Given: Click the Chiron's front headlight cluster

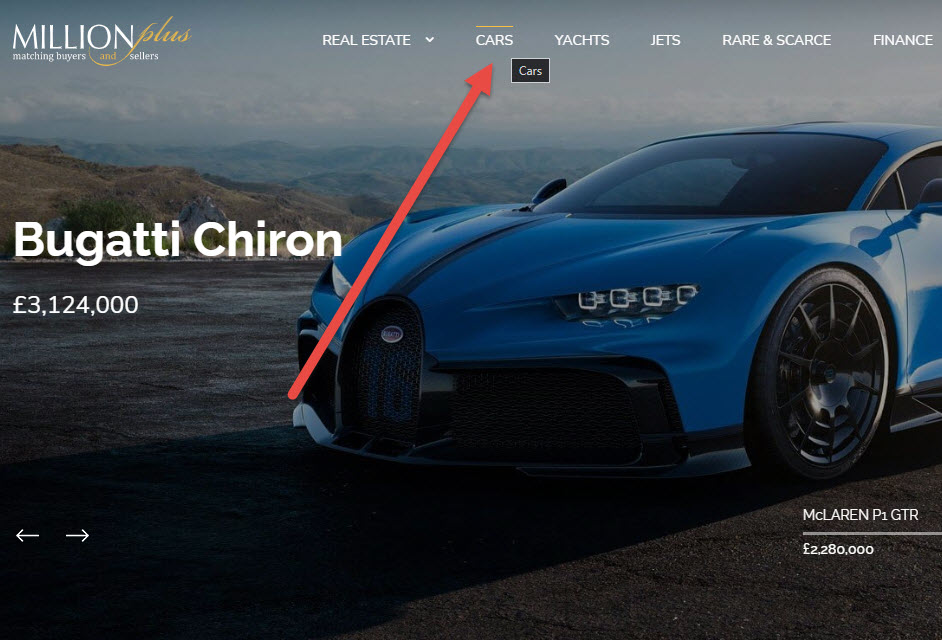Looking at the screenshot, I should [x=627, y=300].
